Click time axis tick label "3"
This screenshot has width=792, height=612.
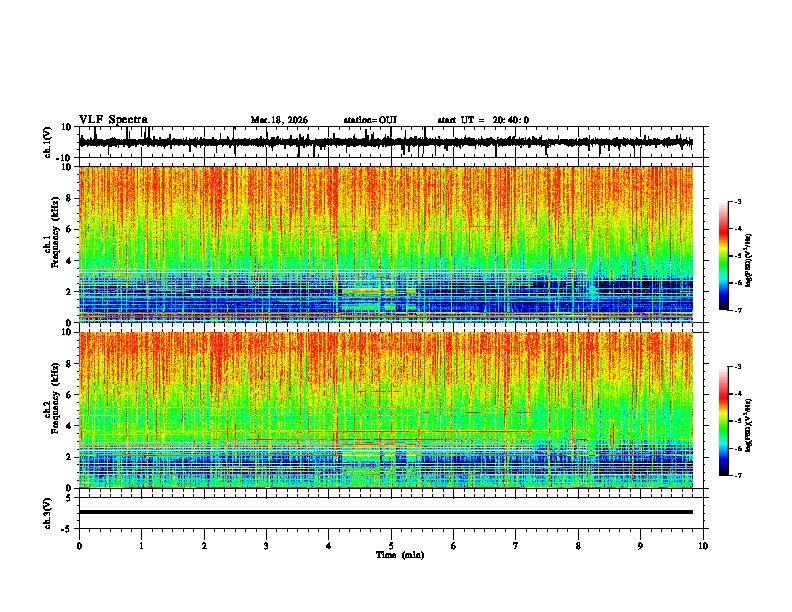click(x=266, y=546)
